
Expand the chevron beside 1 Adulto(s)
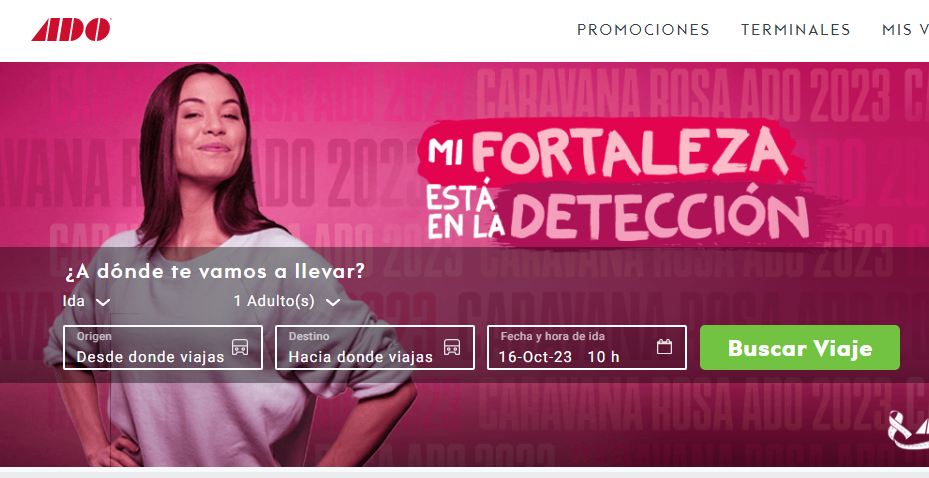(x=333, y=302)
